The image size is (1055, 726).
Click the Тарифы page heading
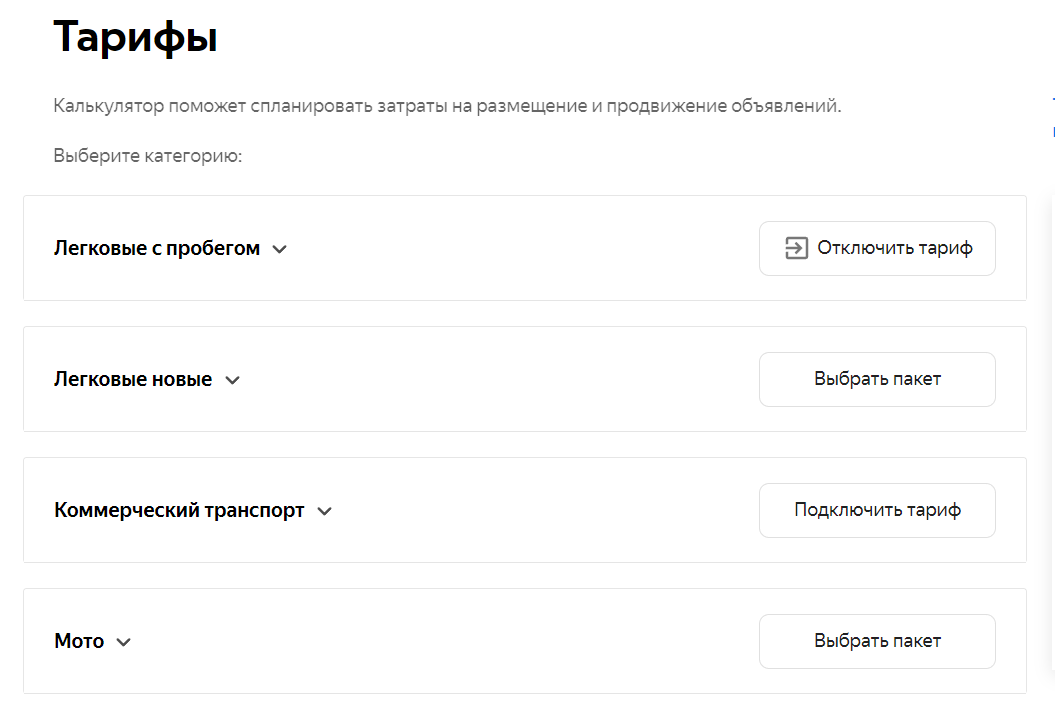135,37
